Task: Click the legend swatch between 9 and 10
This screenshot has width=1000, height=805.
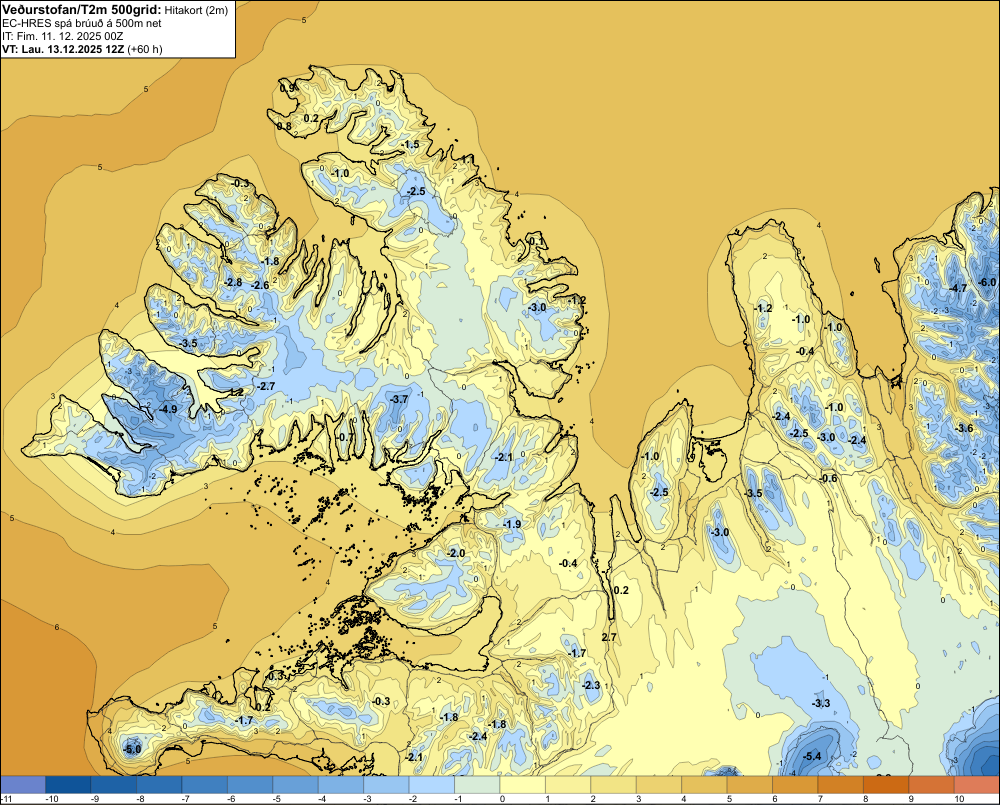Action: (931, 784)
